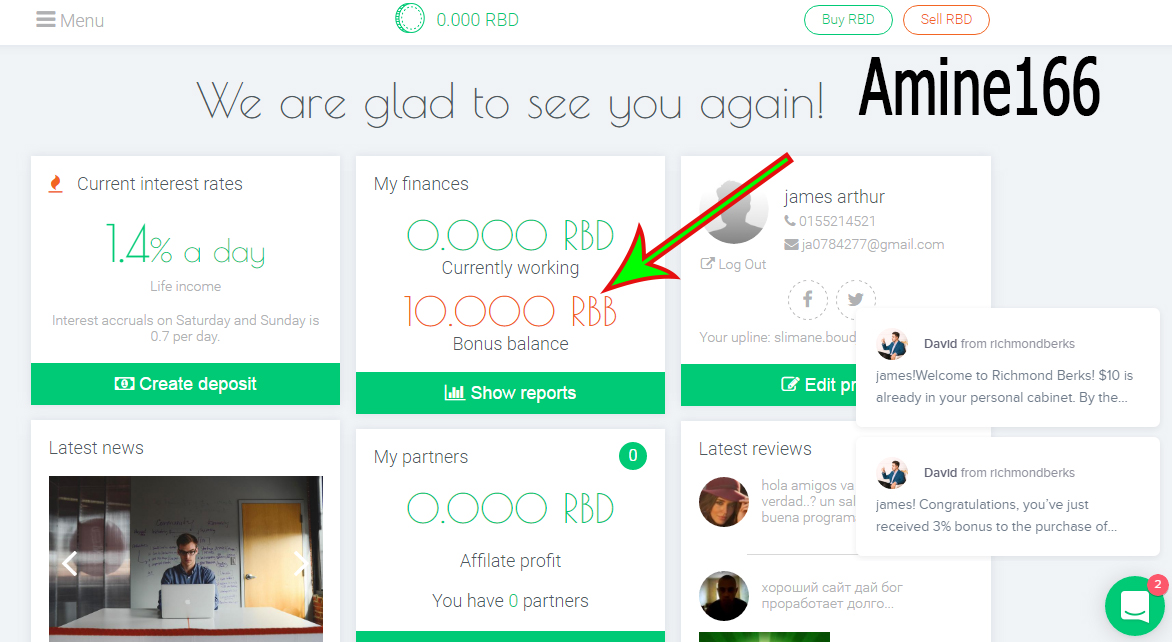The width and height of the screenshot is (1172, 642).
Task: Click the partners count badge showing 0
Action: coord(633,456)
